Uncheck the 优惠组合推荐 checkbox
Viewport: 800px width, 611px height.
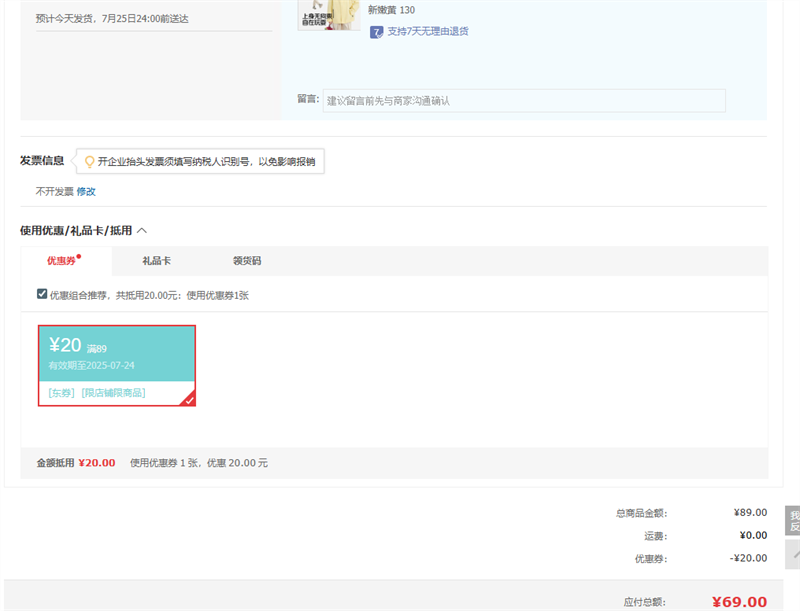point(42,294)
